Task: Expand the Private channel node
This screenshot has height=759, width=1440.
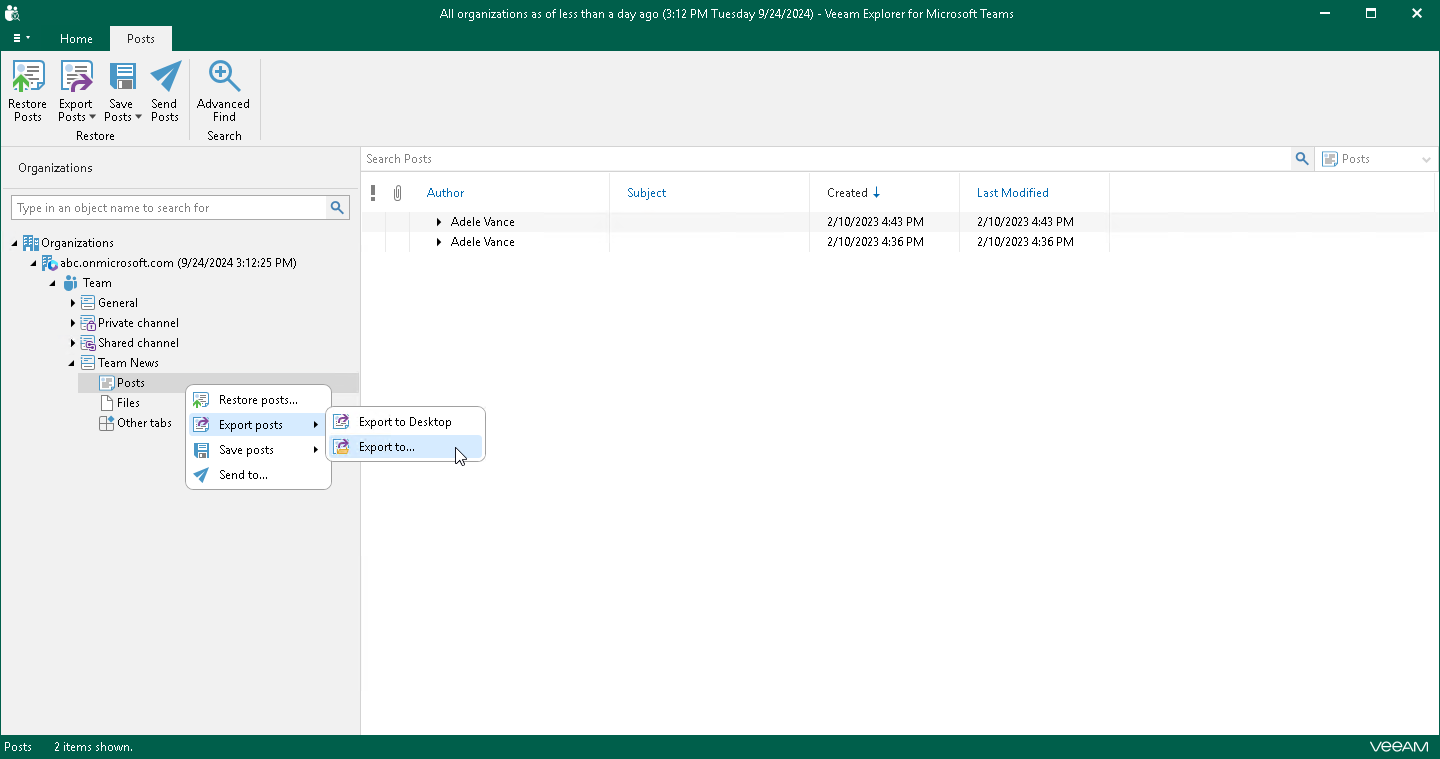Action: [73, 323]
